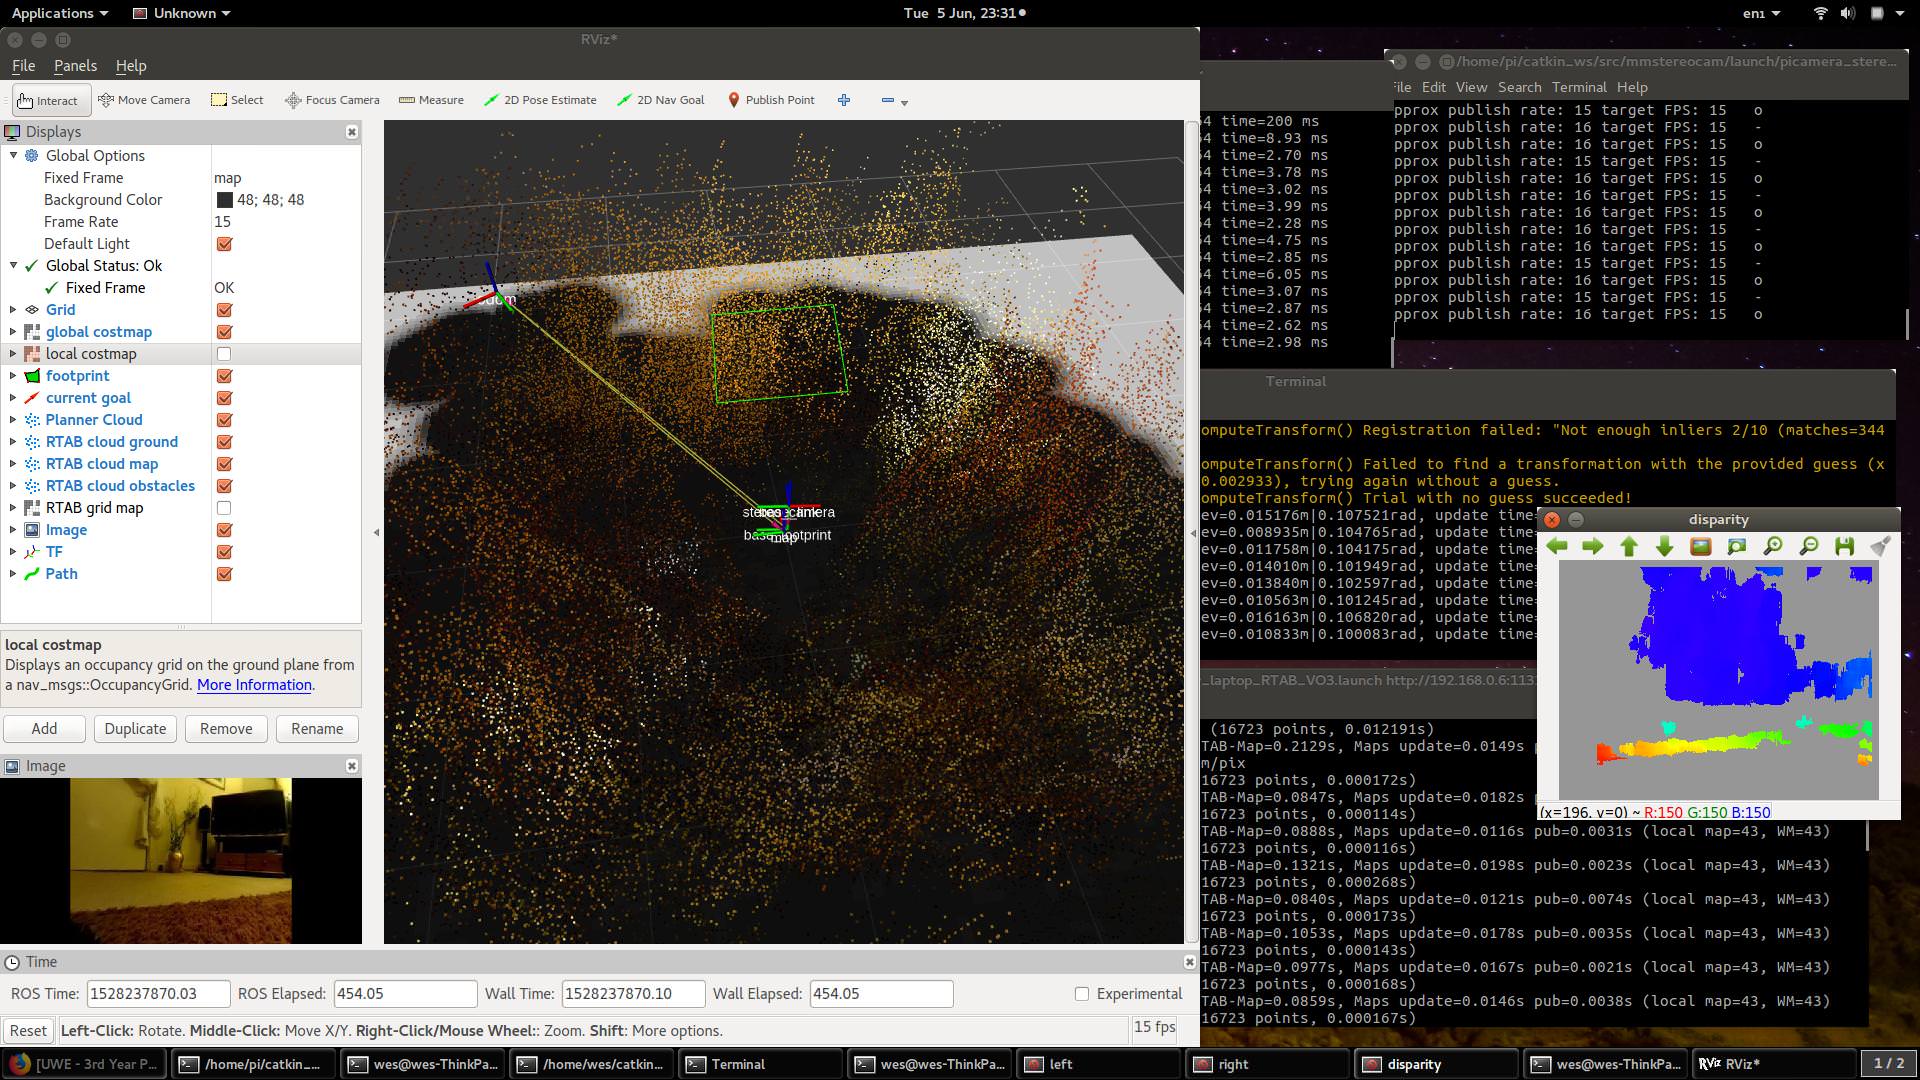Open the More Information link

click(x=254, y=685)
